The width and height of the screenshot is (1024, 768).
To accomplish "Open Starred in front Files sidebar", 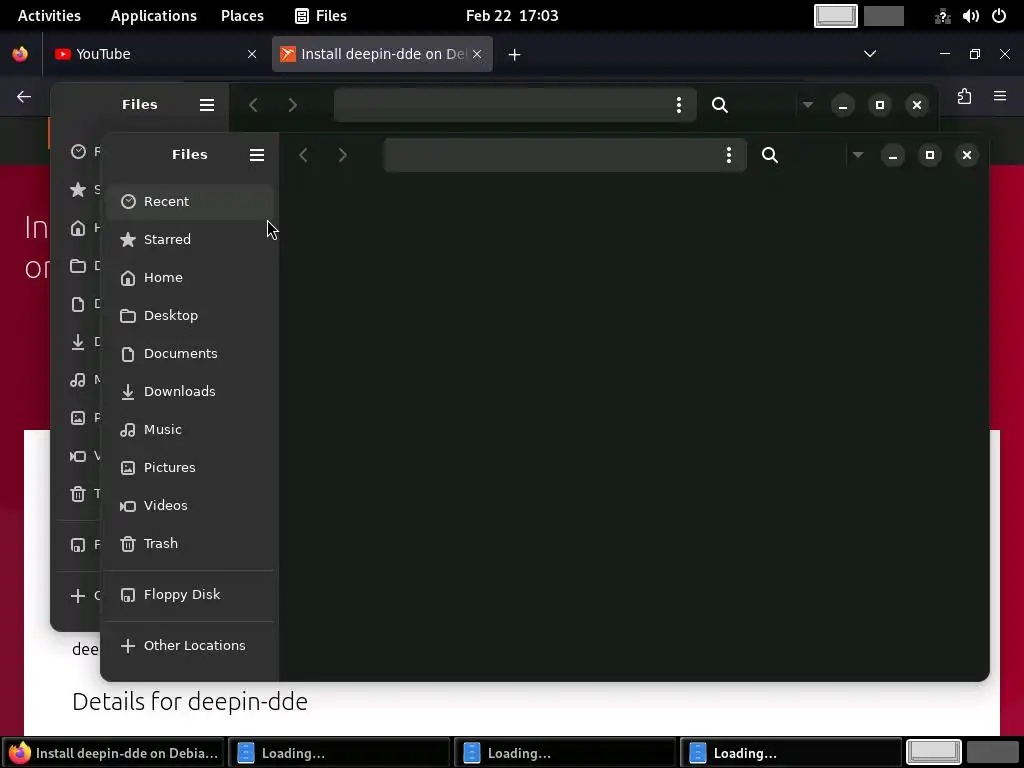I will coord(189,239).
